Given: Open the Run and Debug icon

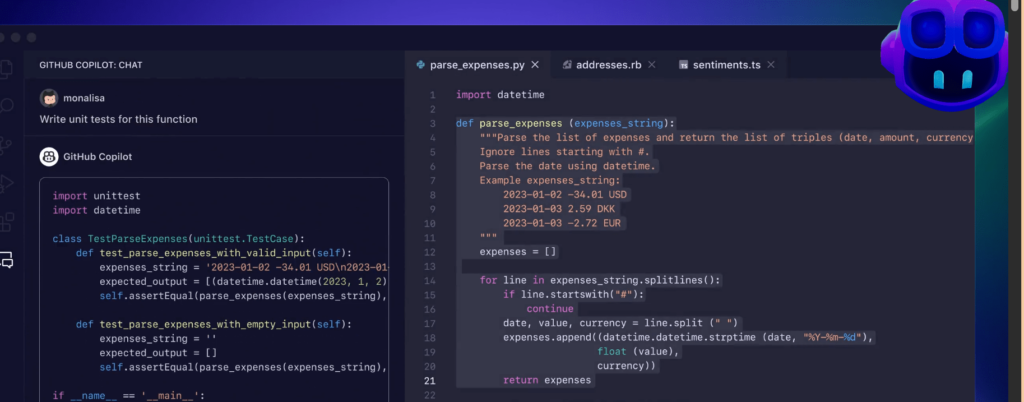Looking at the screenshot, I should pos(5,184).
